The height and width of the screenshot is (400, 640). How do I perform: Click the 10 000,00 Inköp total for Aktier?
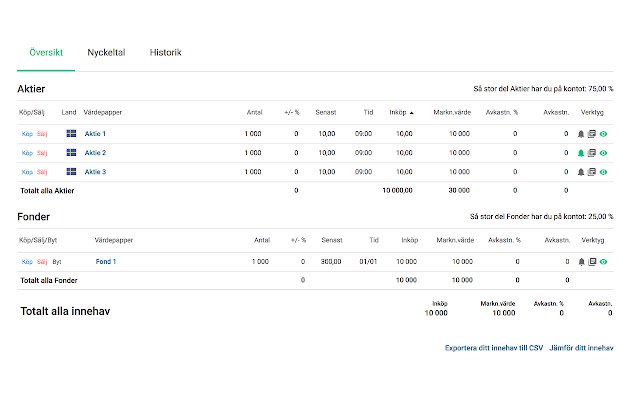click(x=398, y=190)
